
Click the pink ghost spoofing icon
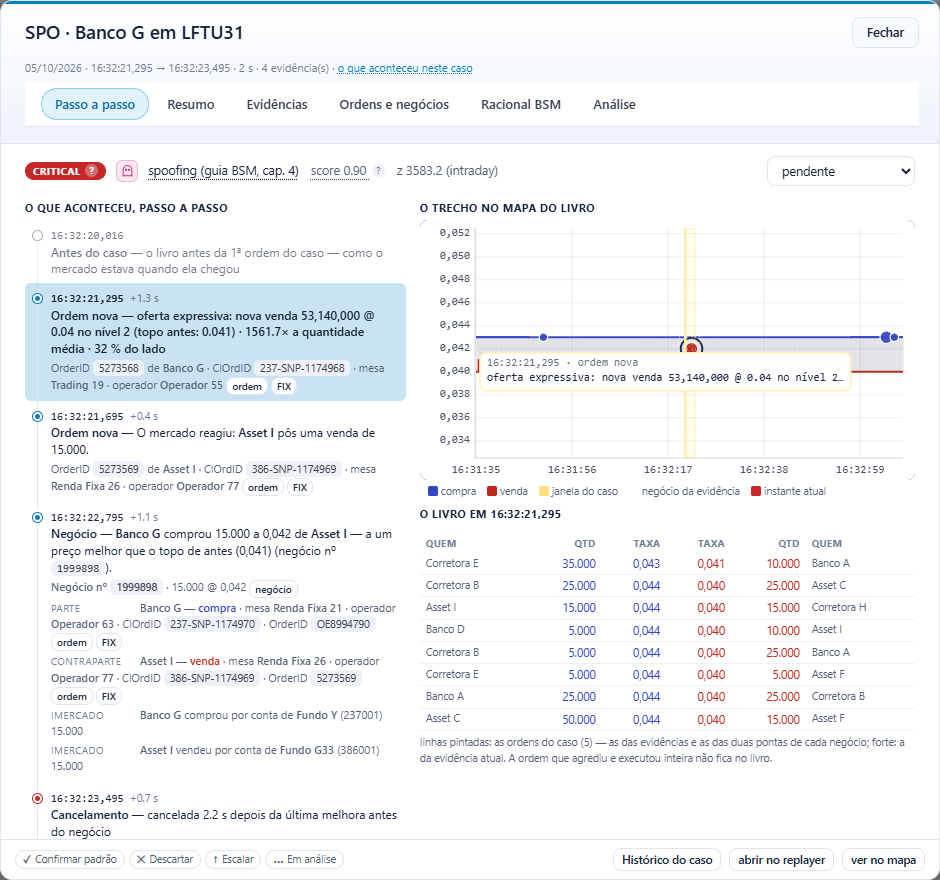pyautogui.click(x=127, y=171)
